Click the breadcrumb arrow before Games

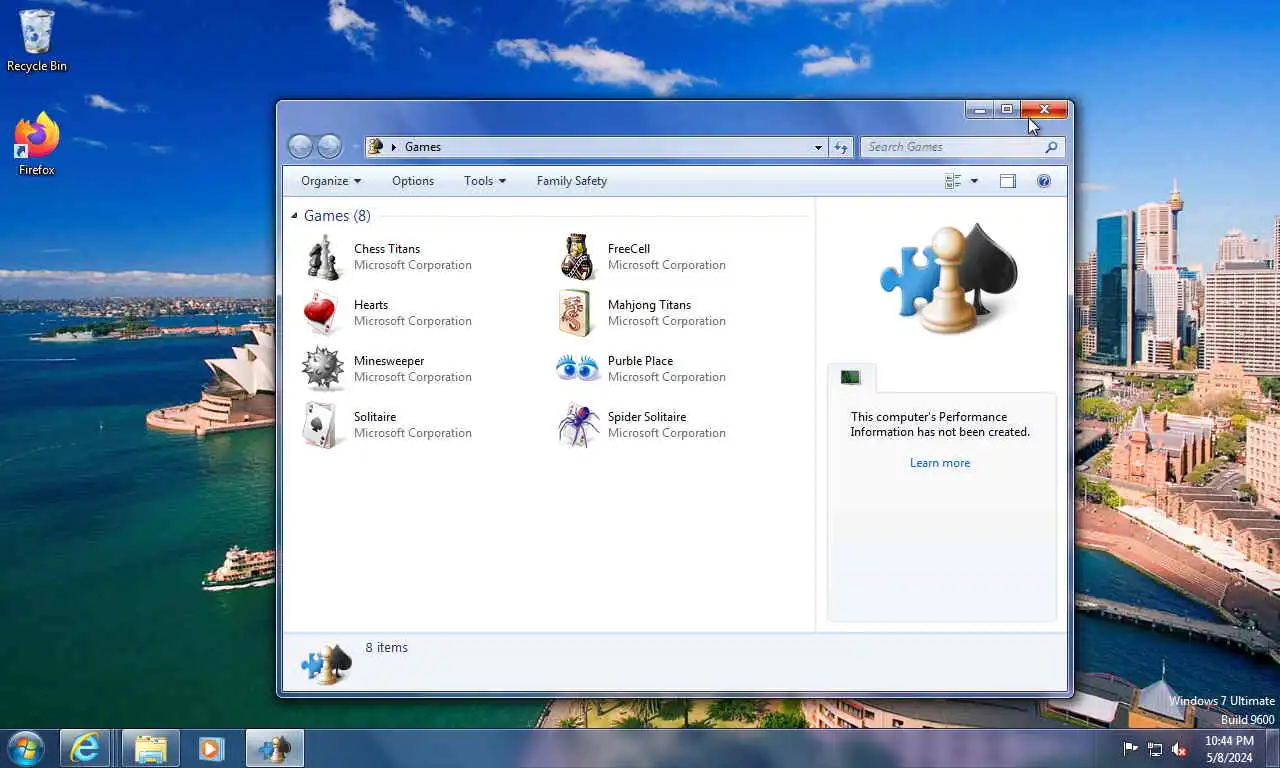(394, 147)
